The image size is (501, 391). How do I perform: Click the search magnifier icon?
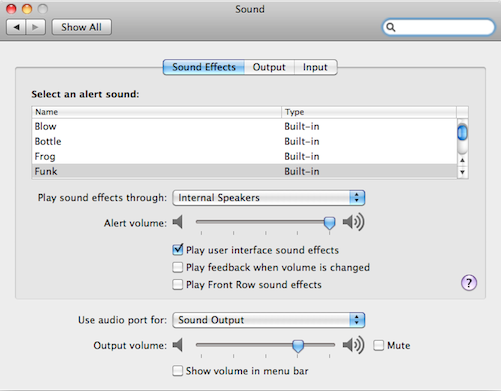pos(391,27)
